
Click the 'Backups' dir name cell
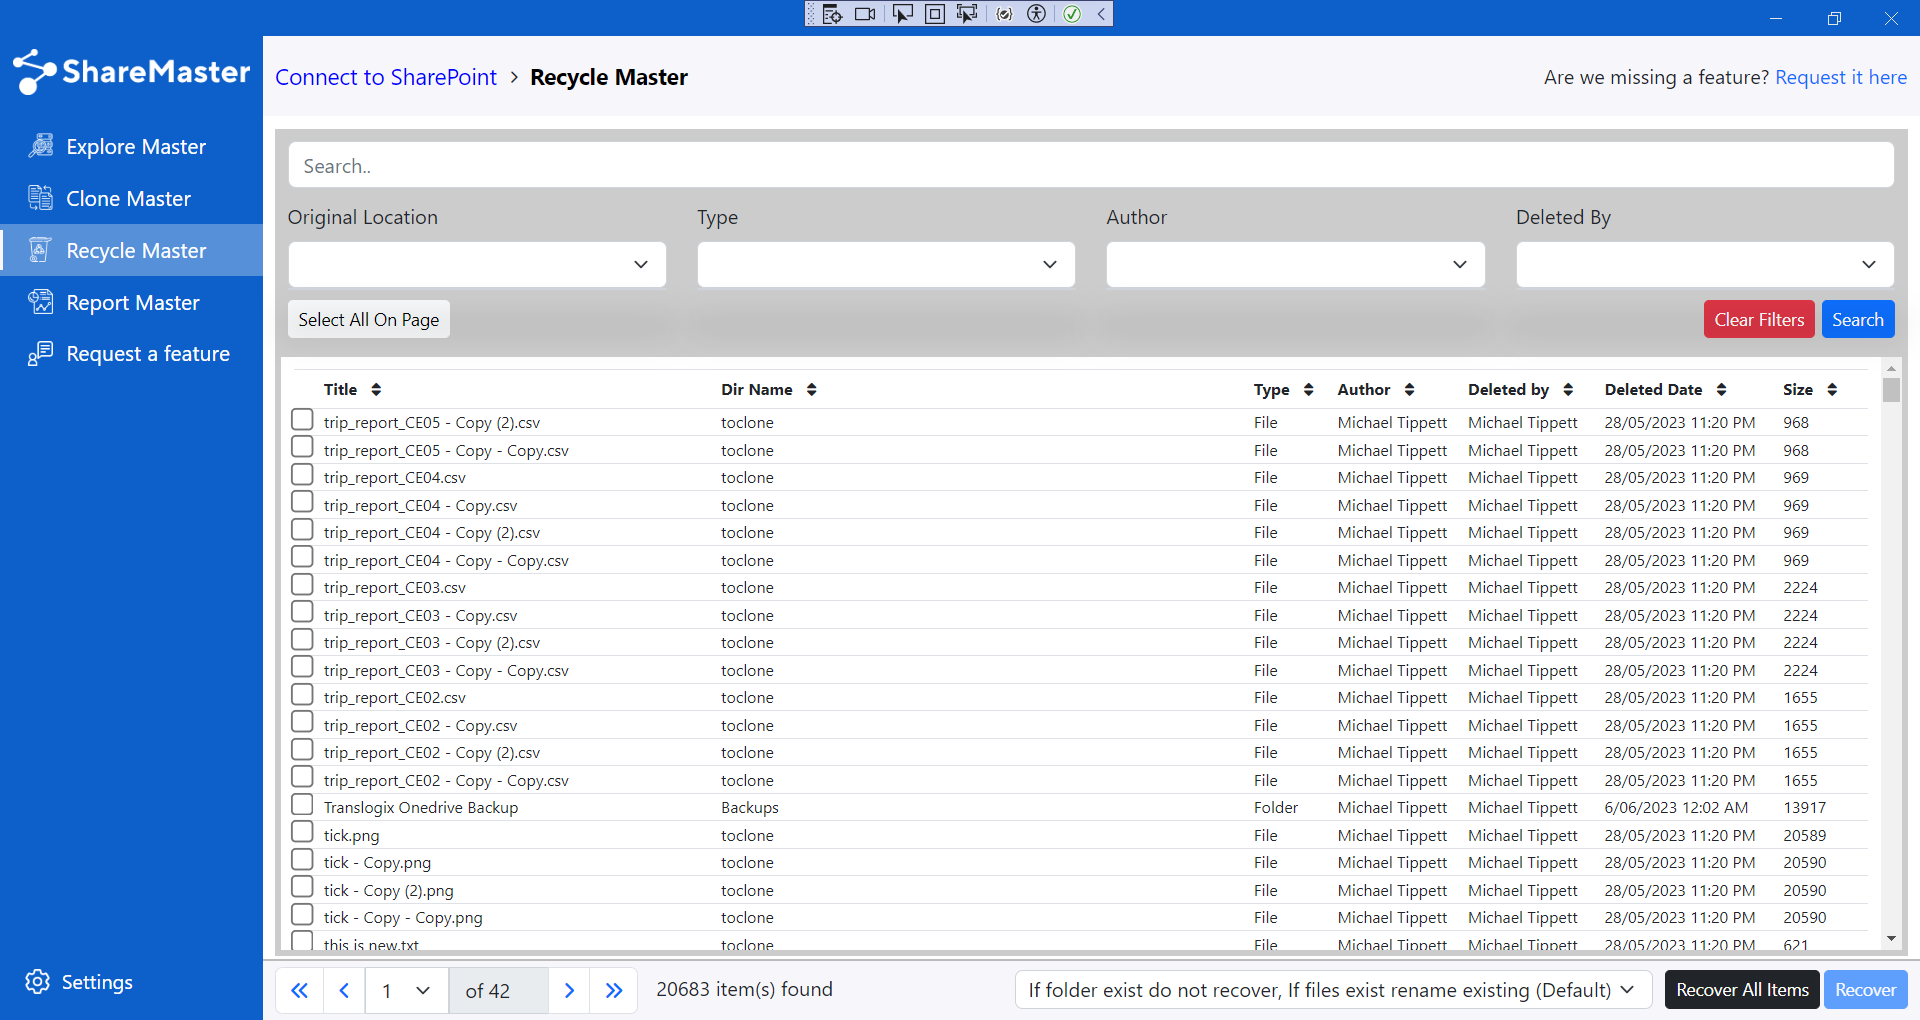(750, 808)
